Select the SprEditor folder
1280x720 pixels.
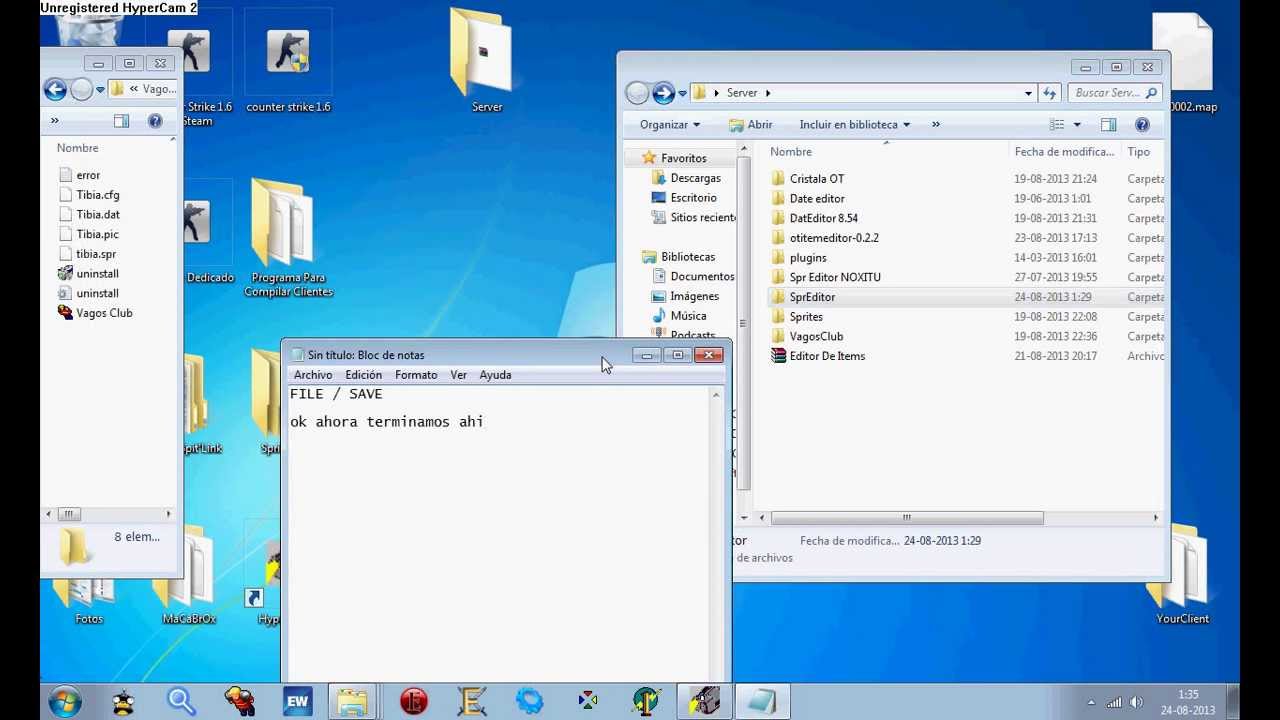click(x=812, y=297)
